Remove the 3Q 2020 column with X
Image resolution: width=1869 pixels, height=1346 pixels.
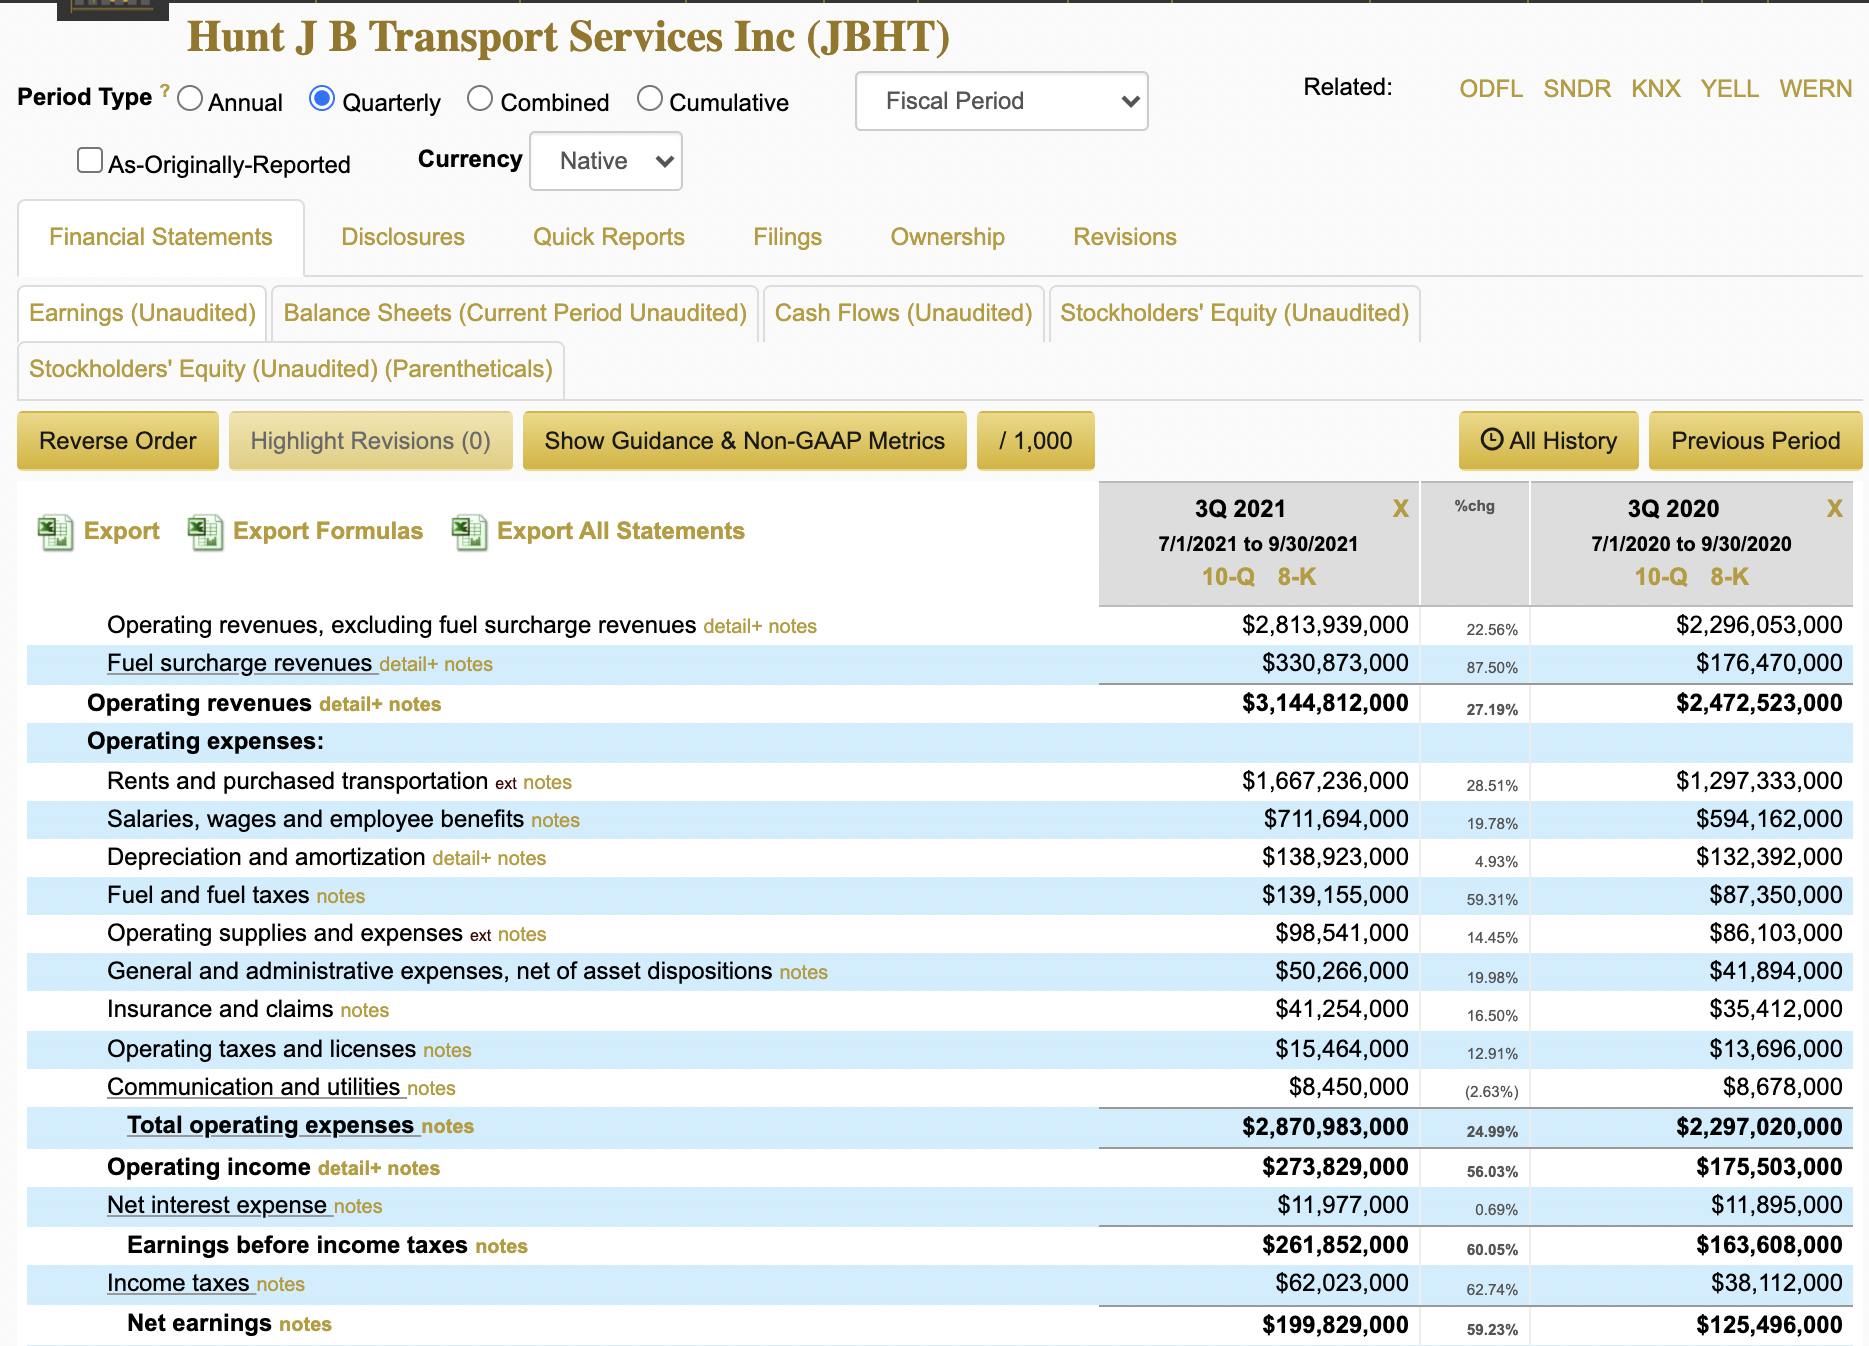(1834, 509)
